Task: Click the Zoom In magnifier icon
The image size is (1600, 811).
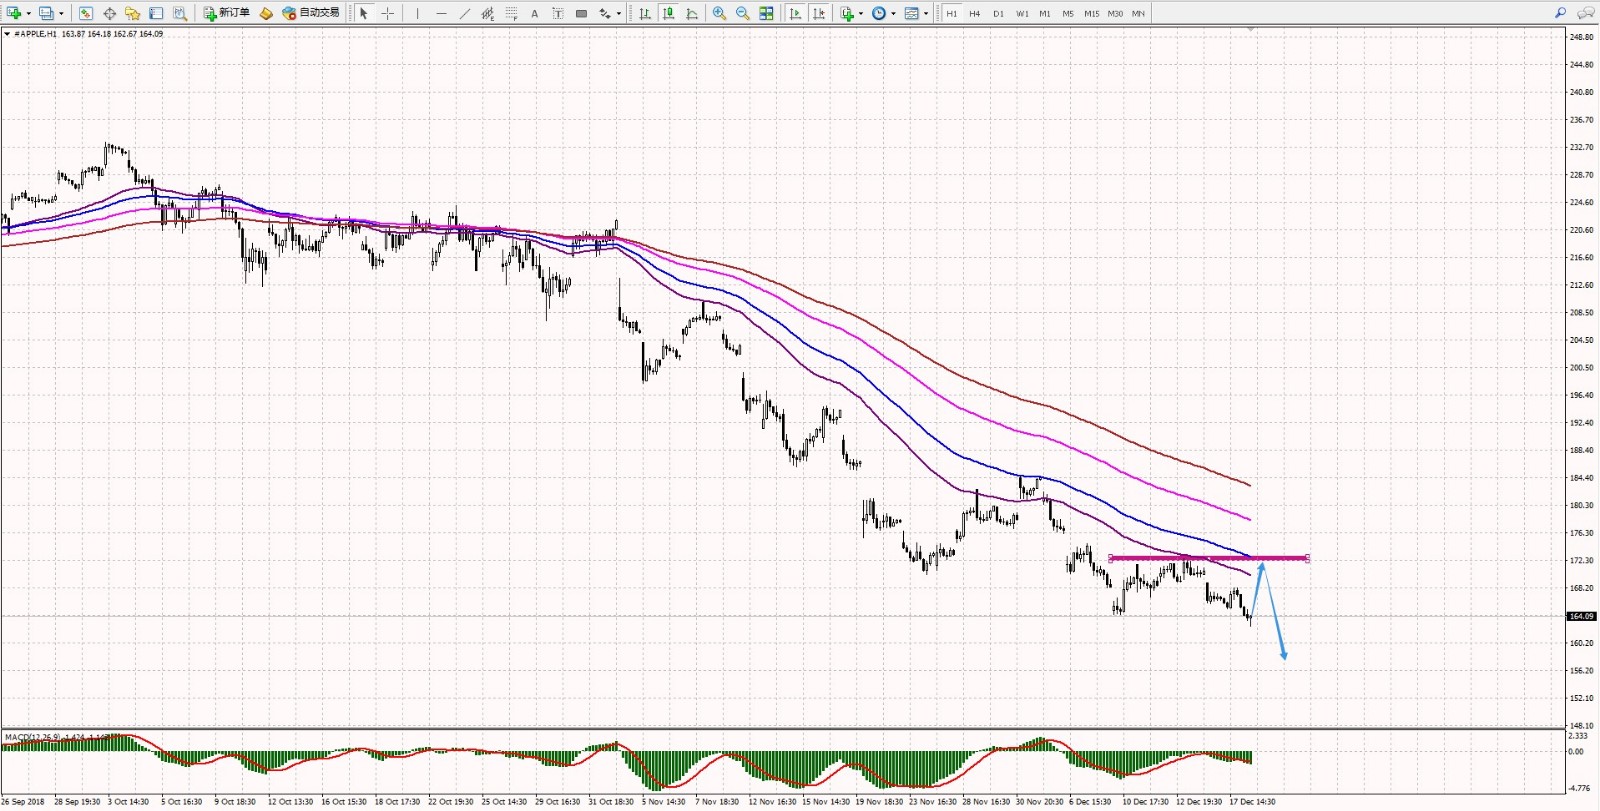Action: tap(719, 13)
